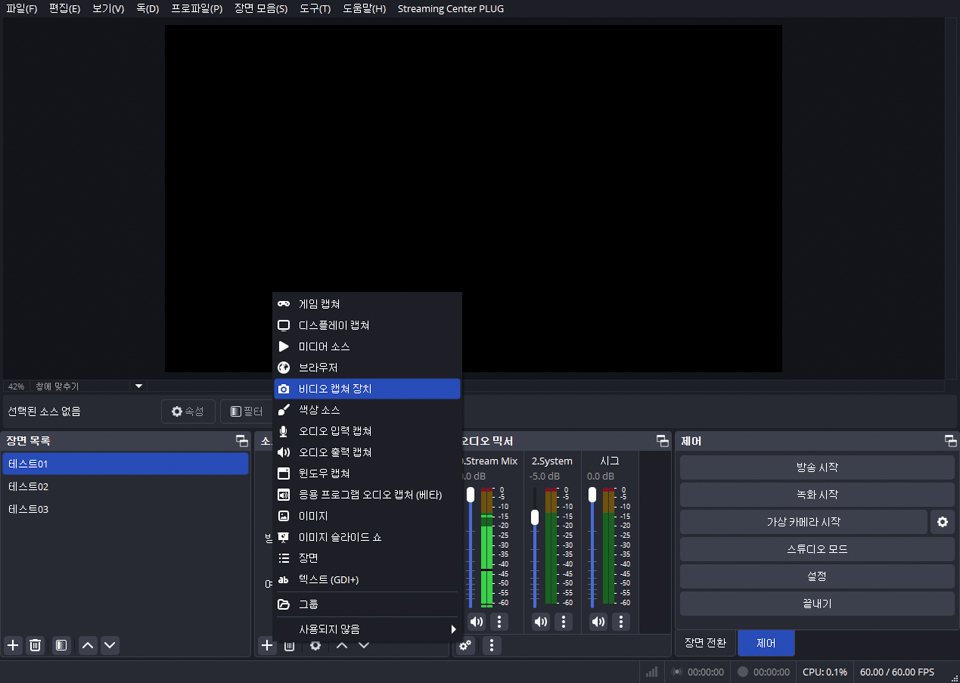This screenshot has width=960, height=683.
Task: Open virtual camera settings via the gear icon
Action: 941,522
